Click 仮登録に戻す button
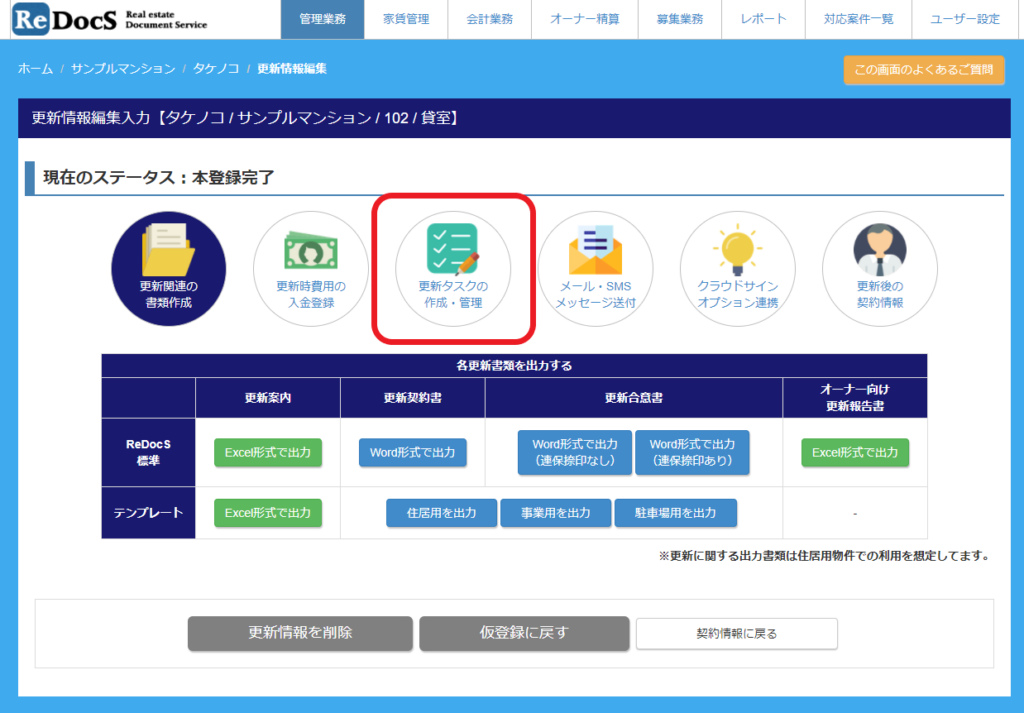 (524, 633)
